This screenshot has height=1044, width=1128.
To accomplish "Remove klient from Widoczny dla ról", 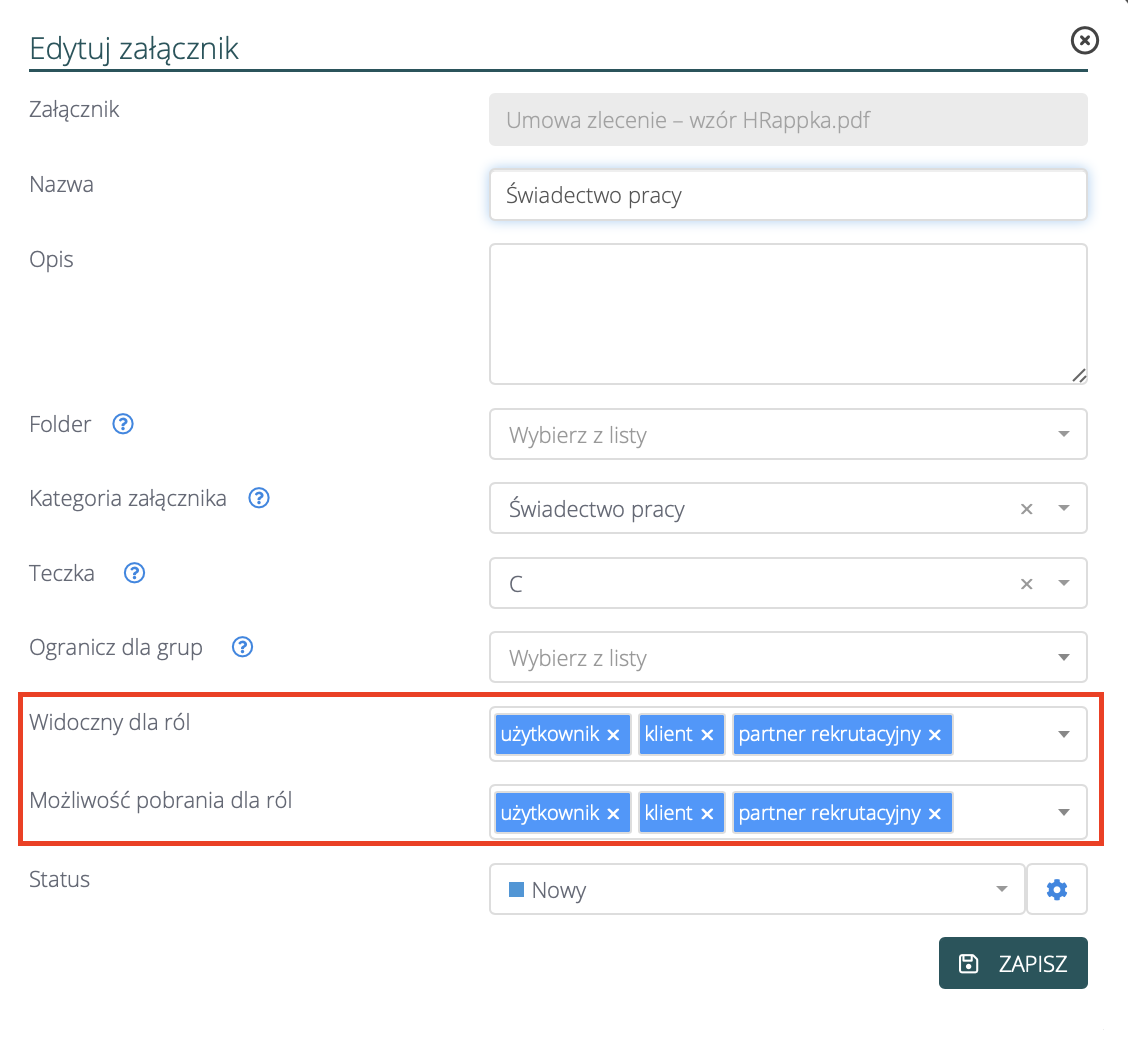I will click(x=707, y=735).
